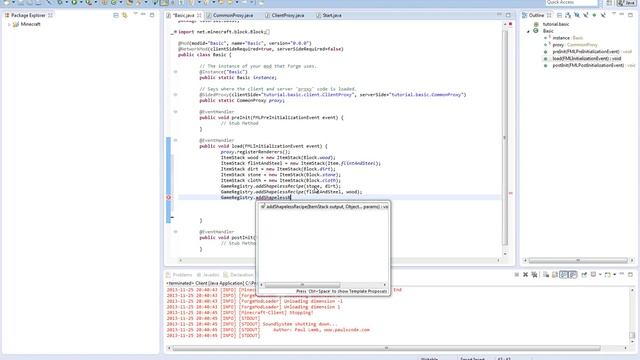640x360 pixels.
Task: Expand the folded import statements
Action: 175,32
